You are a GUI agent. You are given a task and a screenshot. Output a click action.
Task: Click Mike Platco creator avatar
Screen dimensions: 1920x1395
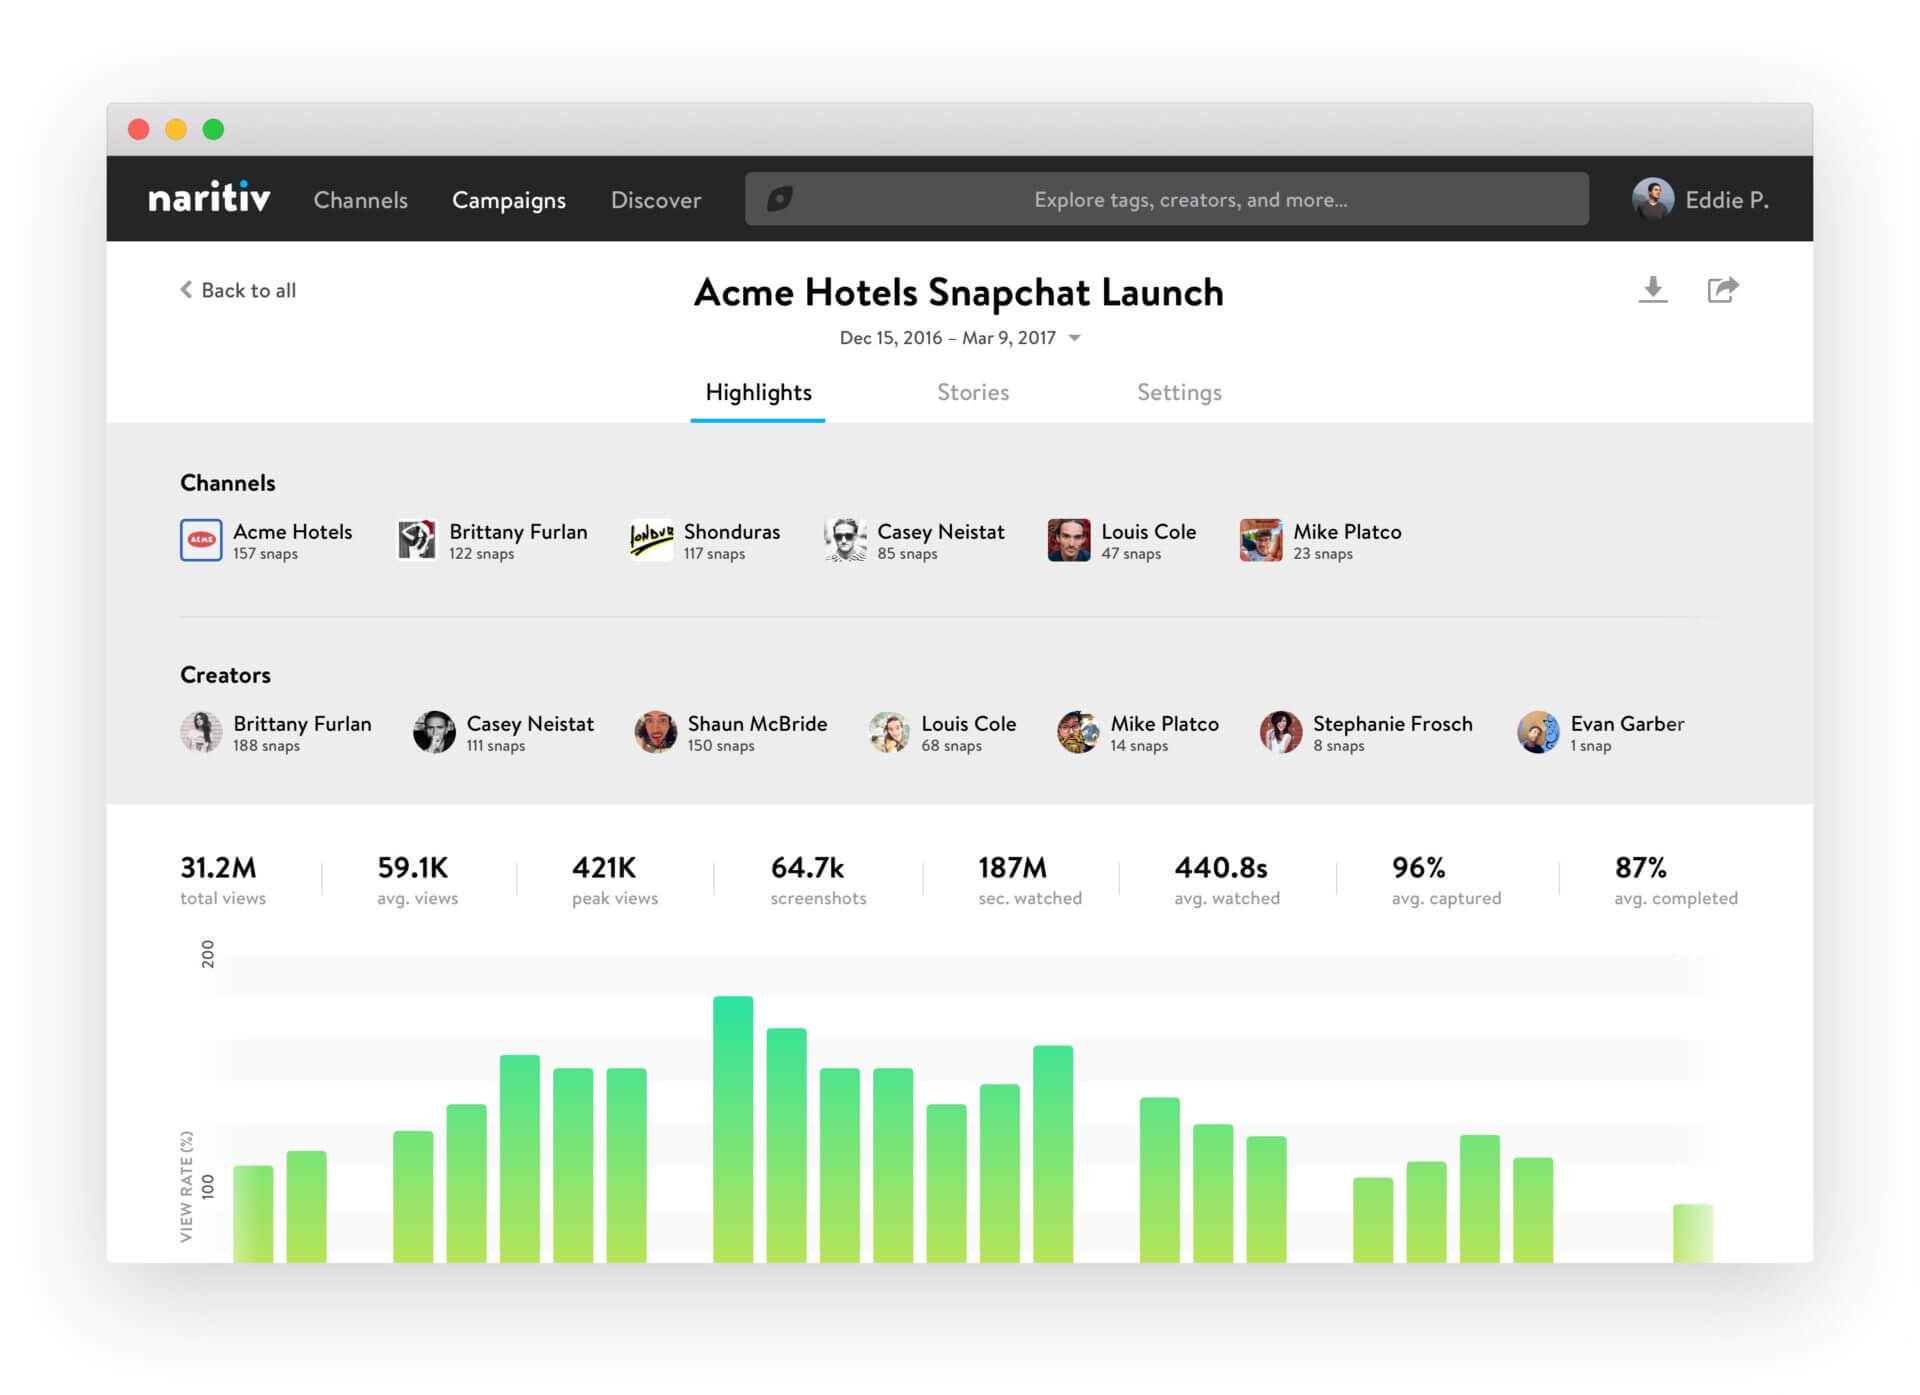(1078, 732)
